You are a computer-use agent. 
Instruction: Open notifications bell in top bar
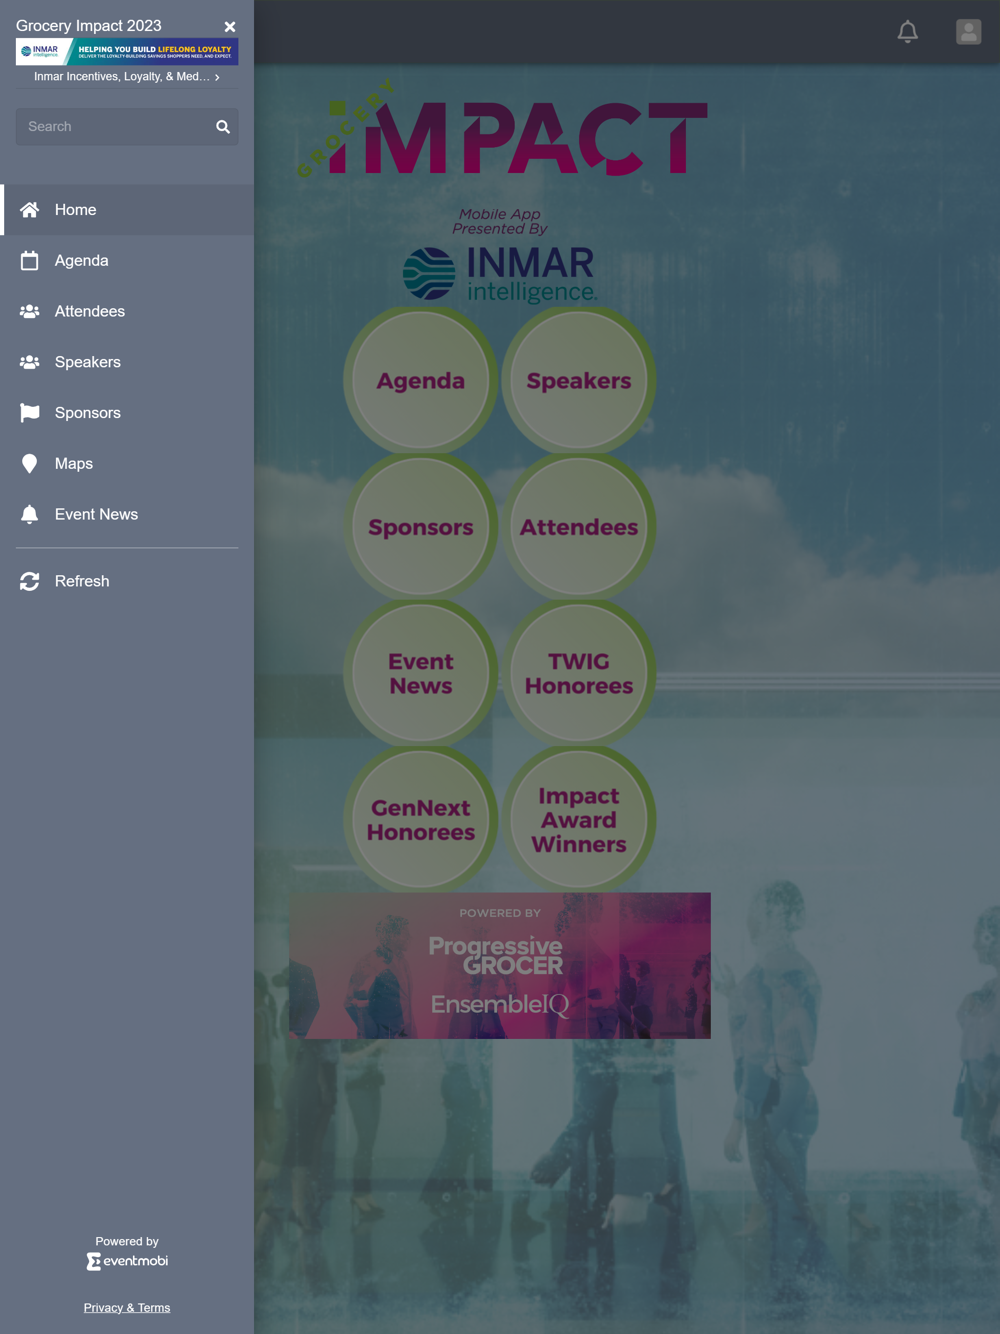(x=908, y=32)
